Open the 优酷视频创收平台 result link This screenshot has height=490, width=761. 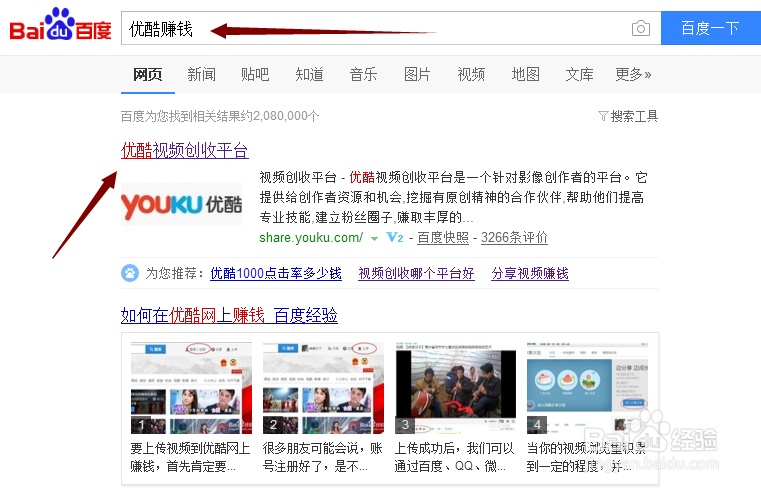click(184, 150)
